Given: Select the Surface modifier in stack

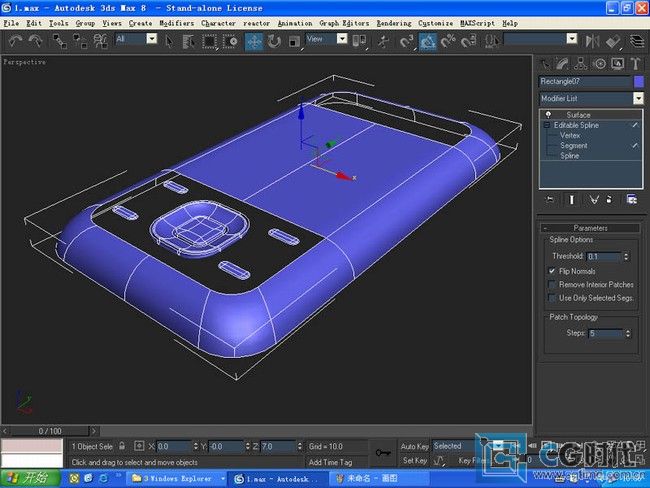Looking at the screenshot, I should (578, 115).
